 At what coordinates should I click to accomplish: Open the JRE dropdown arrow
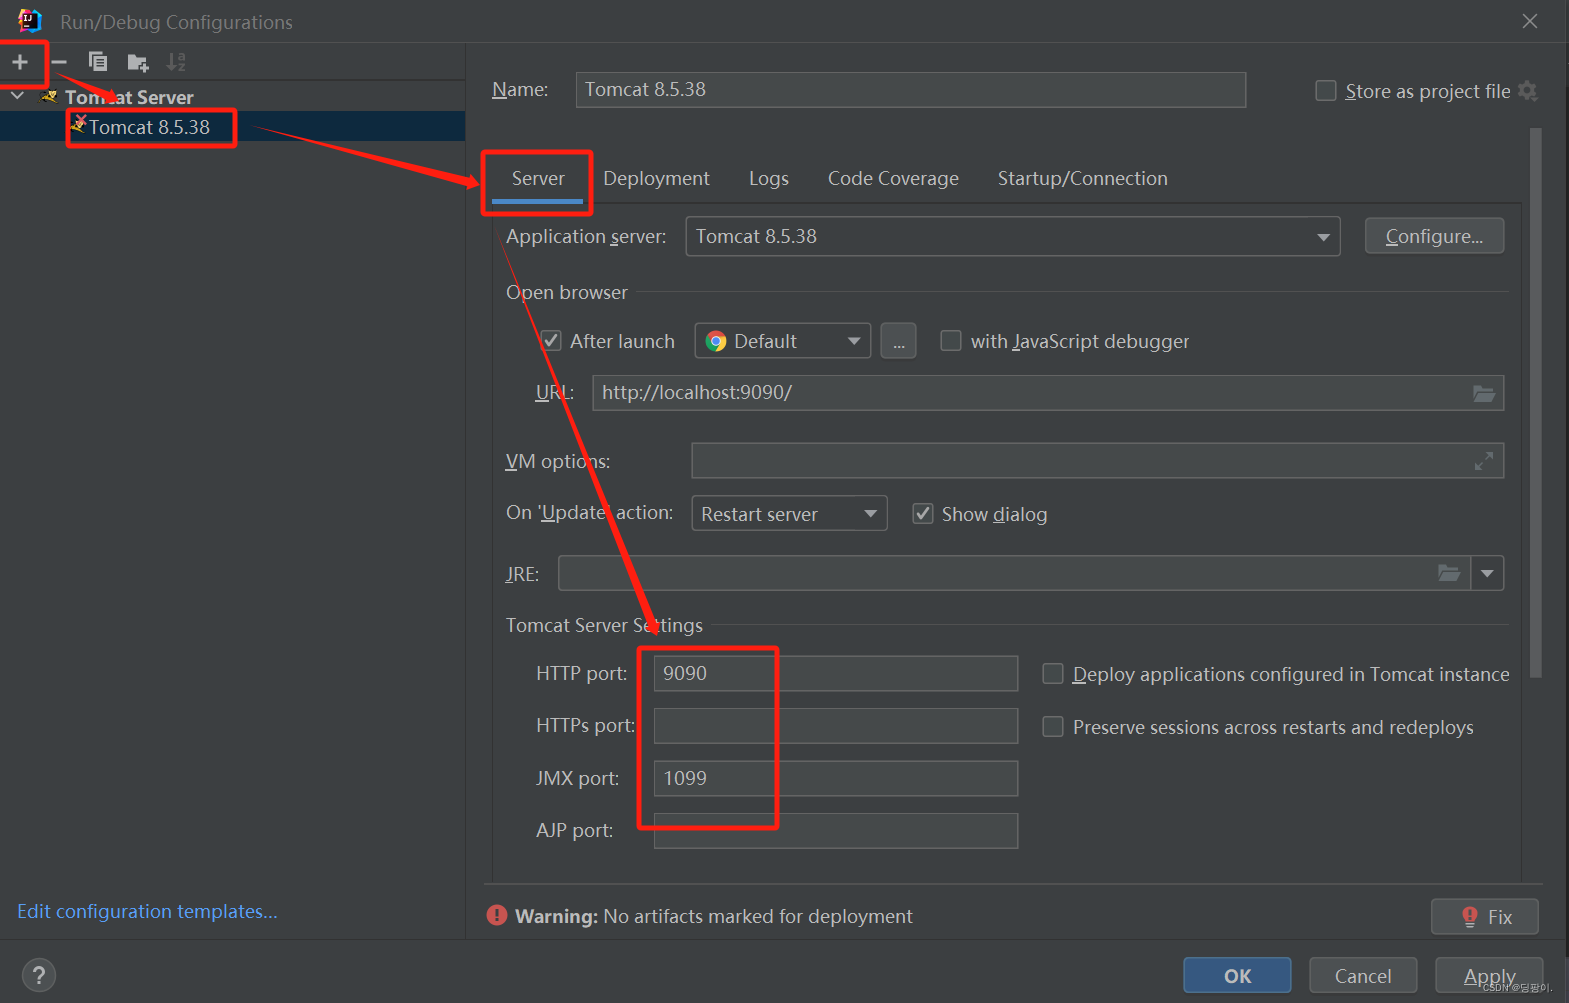coord(1487,573)
